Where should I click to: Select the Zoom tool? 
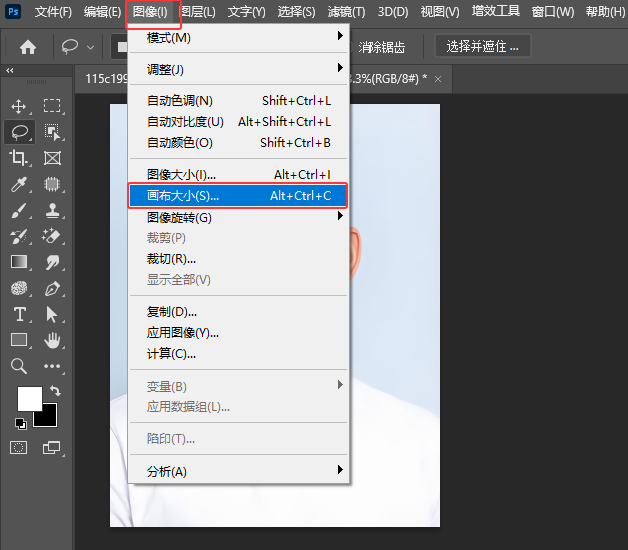(x=18, y=366)
